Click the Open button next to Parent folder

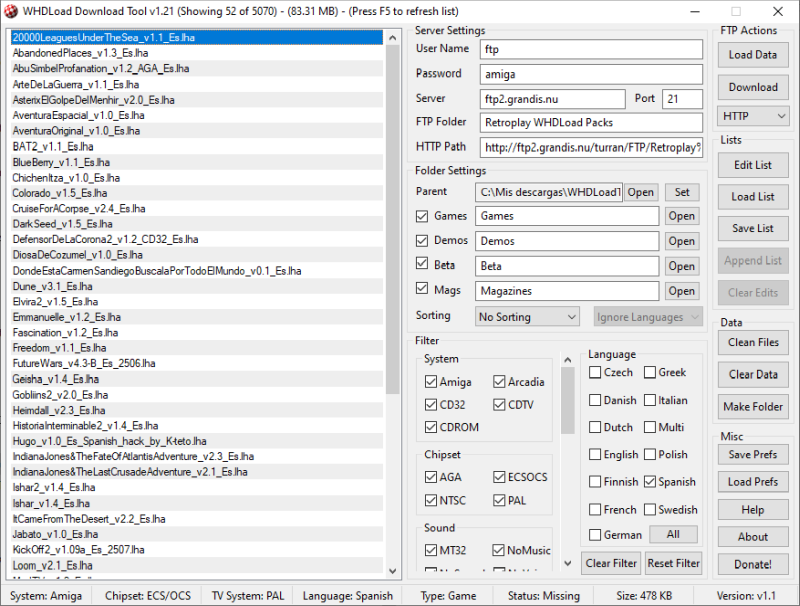640,192
